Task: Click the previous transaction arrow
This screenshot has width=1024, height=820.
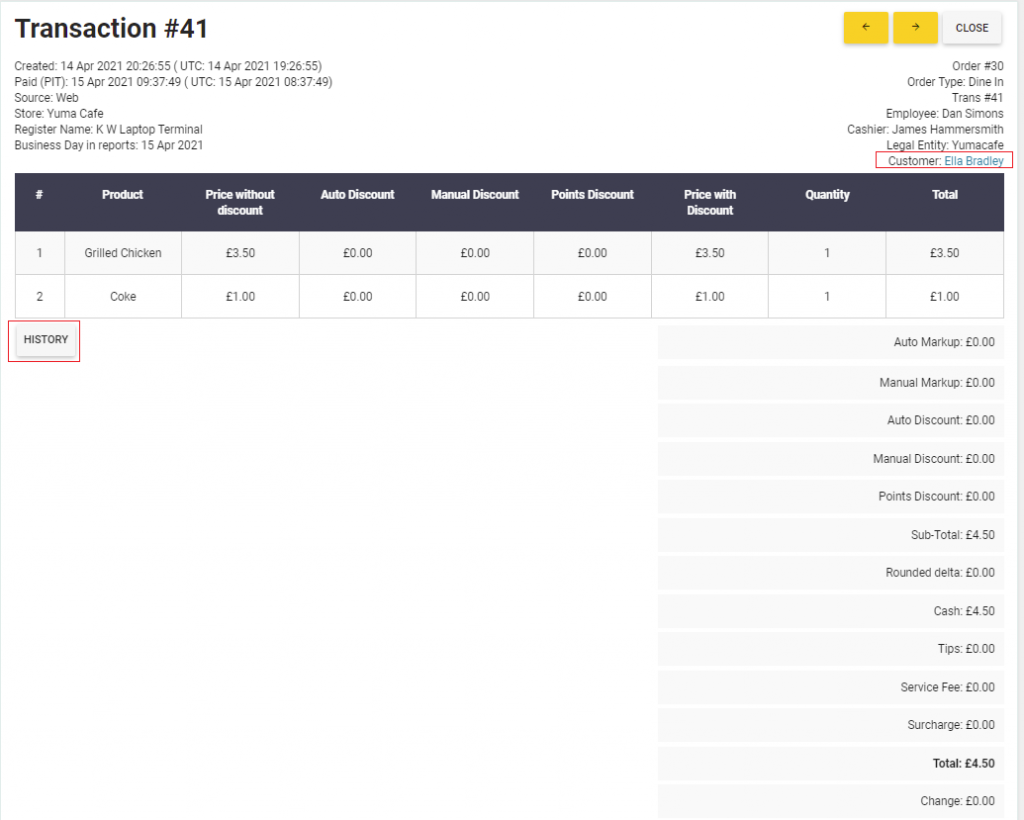Action: (x=864, y=28)
